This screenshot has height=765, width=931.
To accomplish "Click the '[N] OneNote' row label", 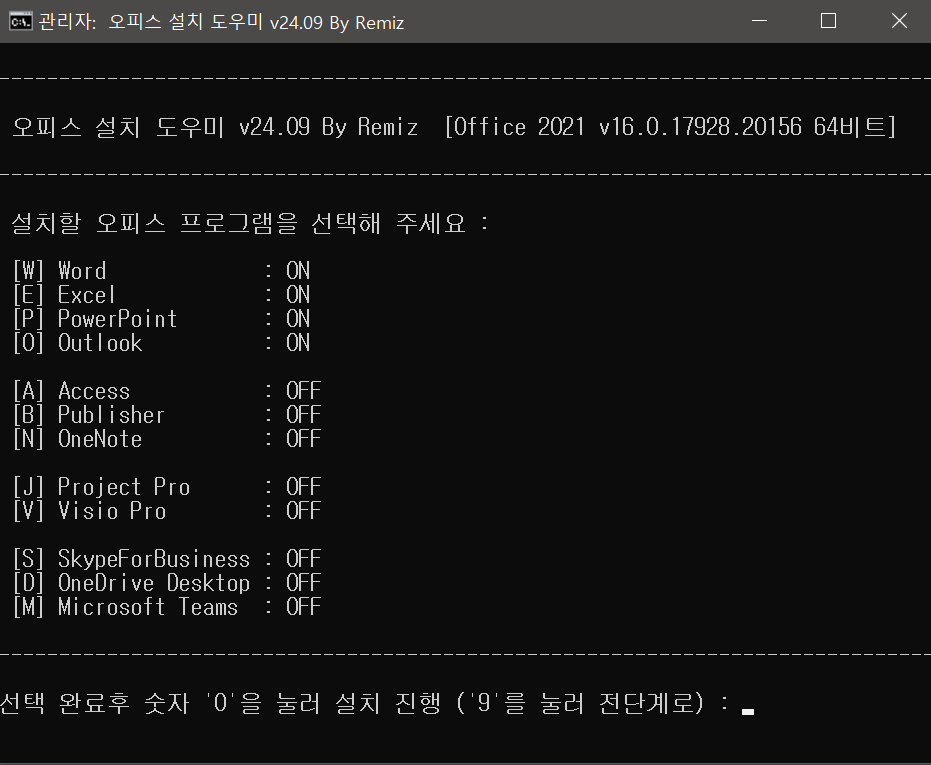I will 78,439.
